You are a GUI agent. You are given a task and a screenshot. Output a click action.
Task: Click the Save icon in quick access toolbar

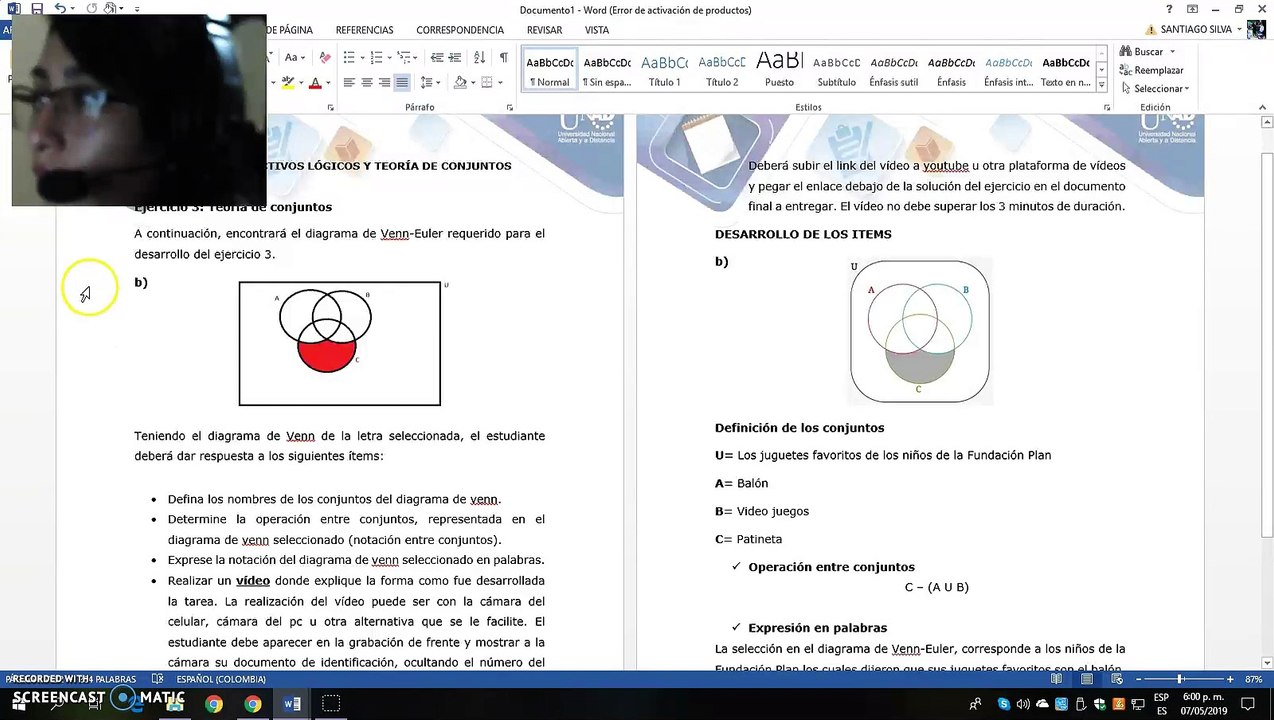[x=37, y=9]
